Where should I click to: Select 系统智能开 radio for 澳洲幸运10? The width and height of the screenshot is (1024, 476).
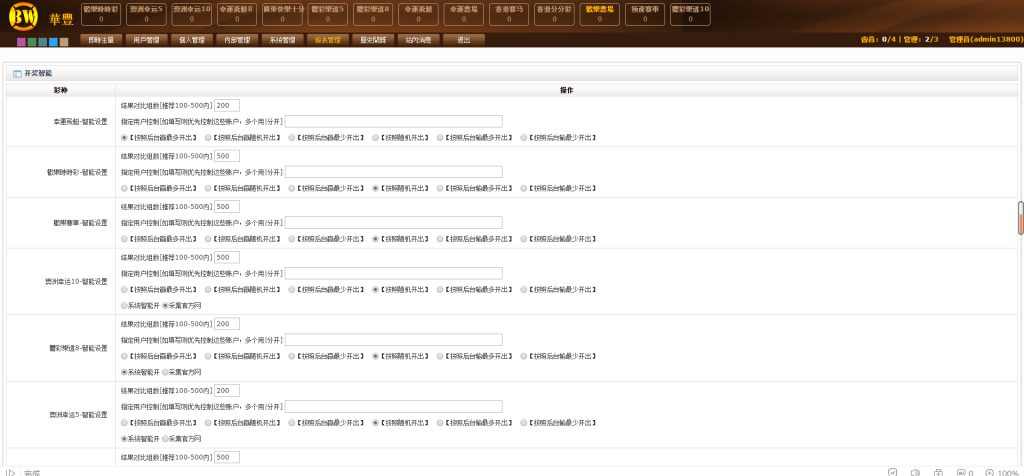124,305
